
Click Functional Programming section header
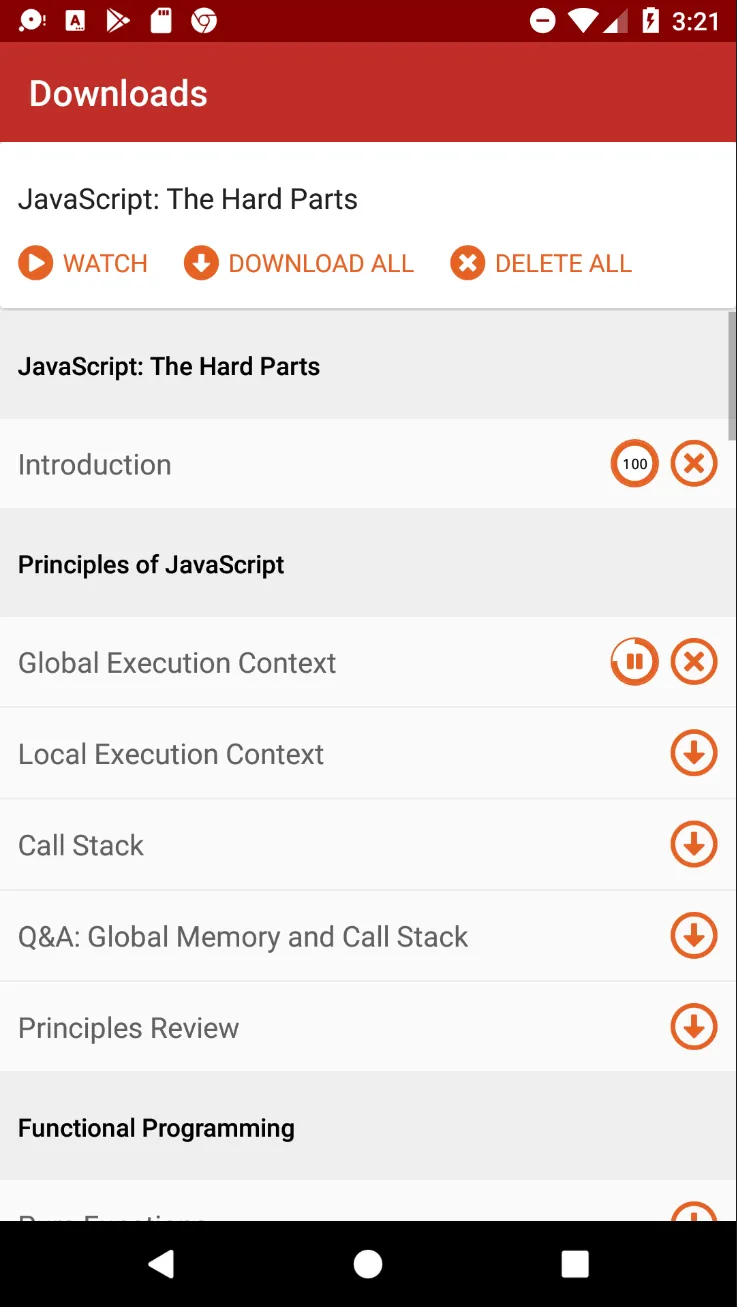368,1128
